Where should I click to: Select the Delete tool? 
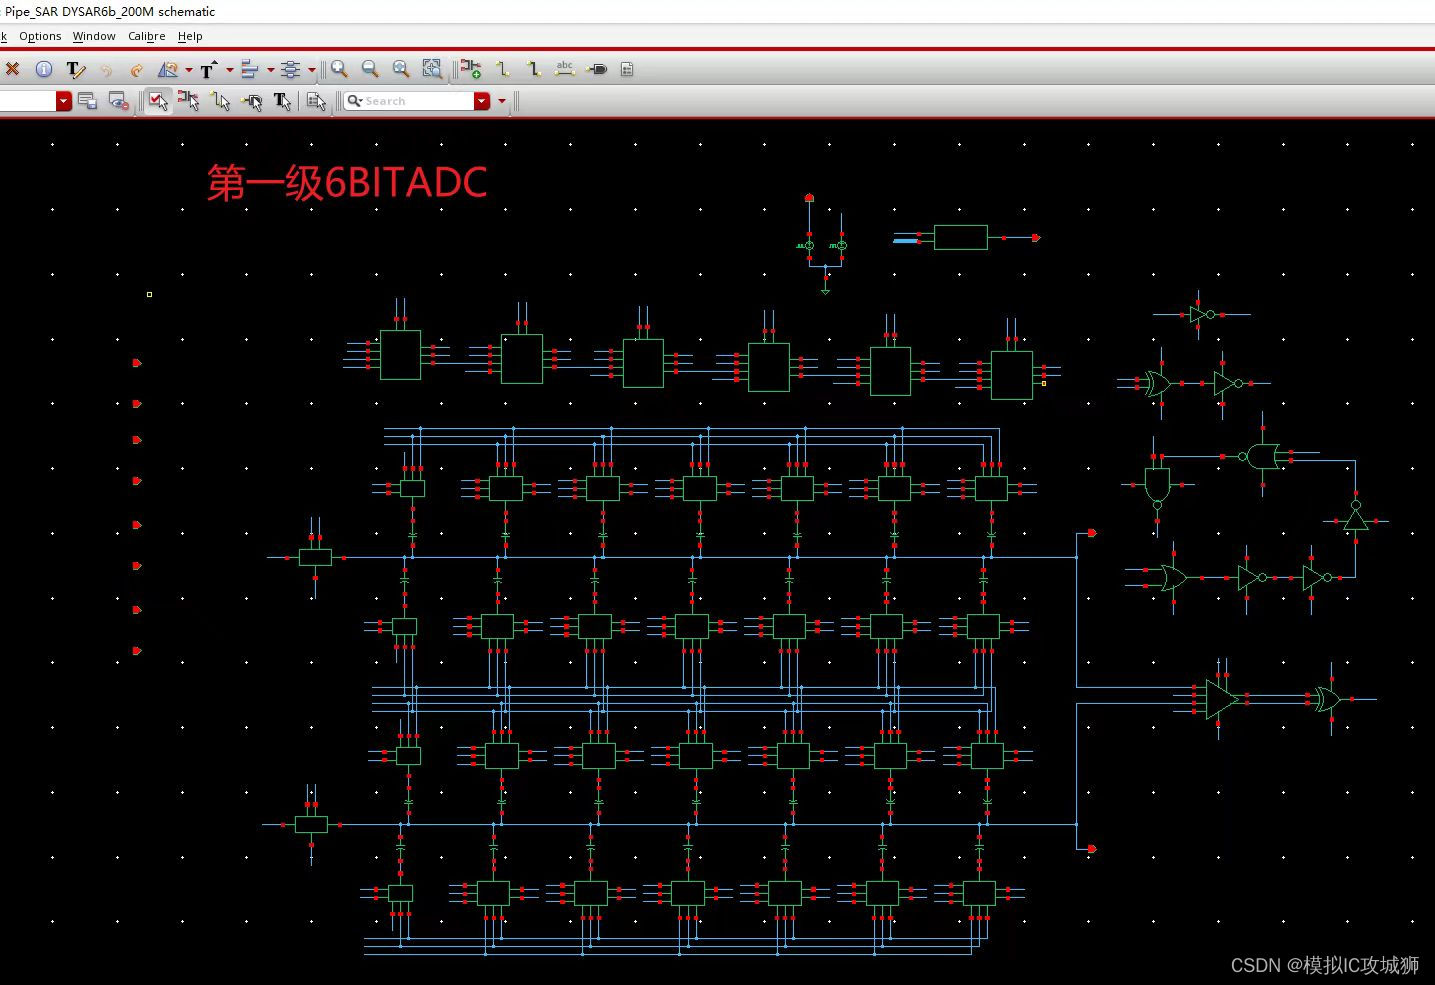(11, 69)
